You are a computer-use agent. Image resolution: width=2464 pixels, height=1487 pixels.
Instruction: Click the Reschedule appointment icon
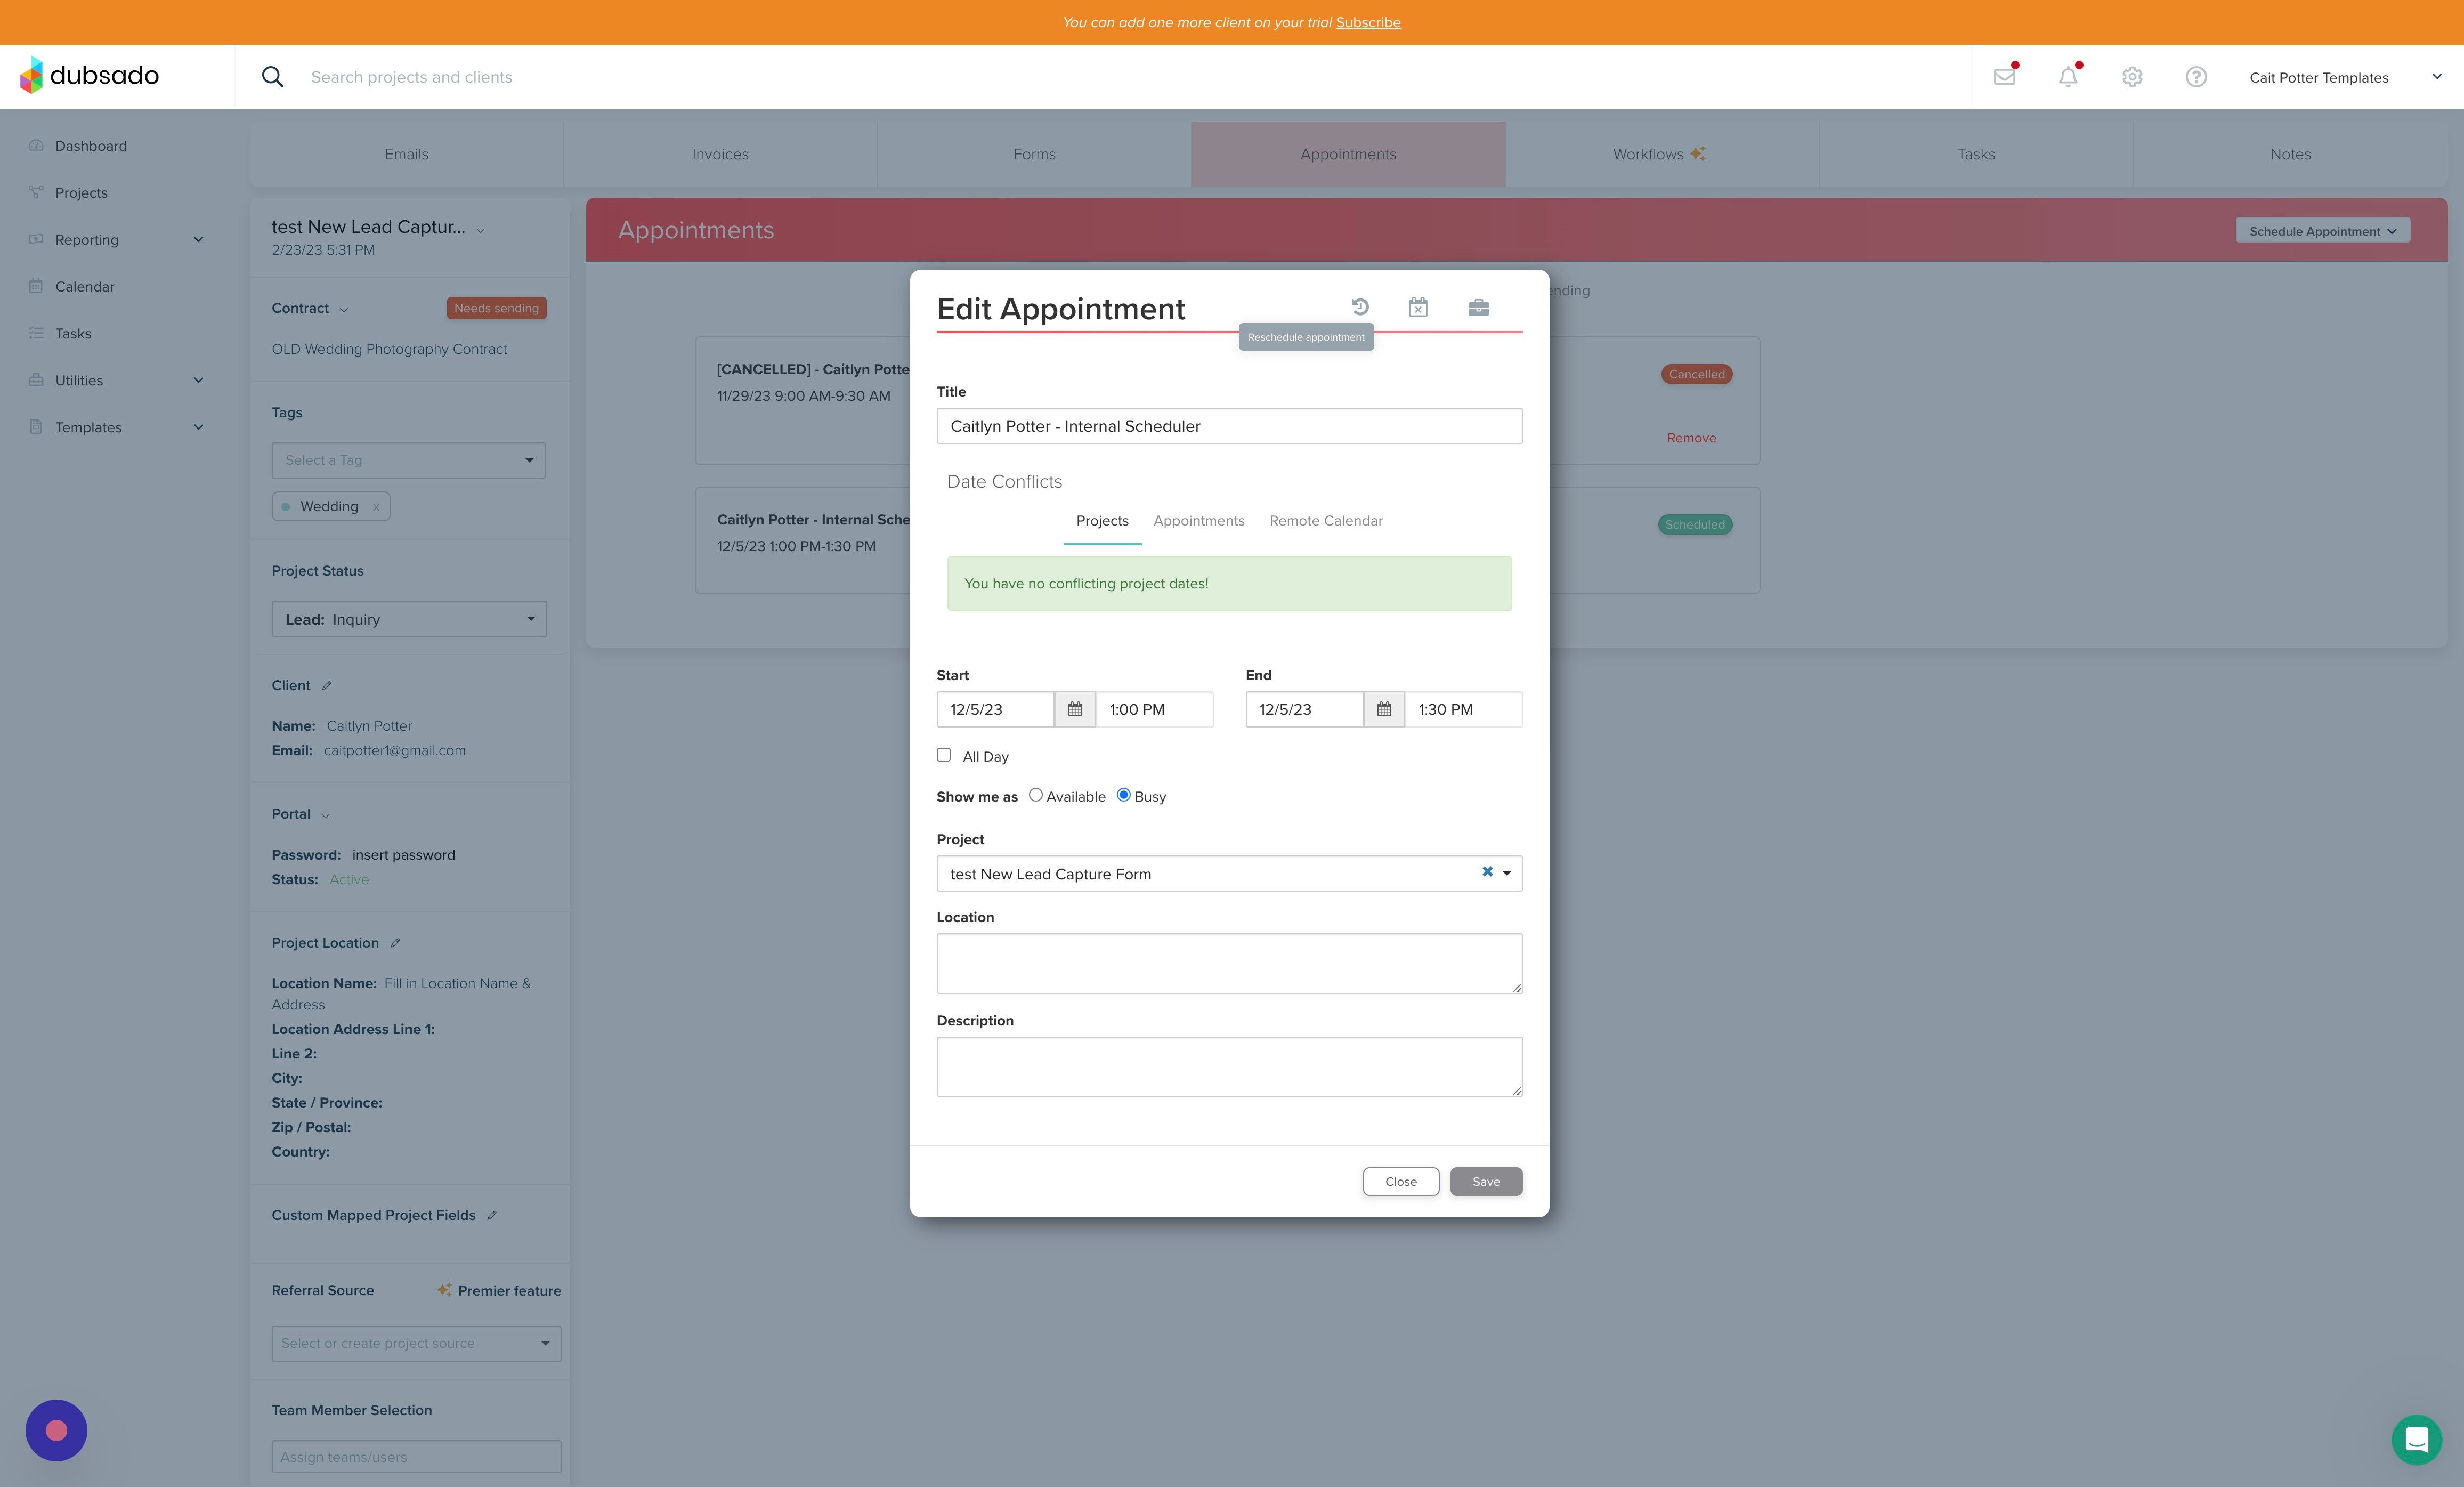click(1360, 307)
